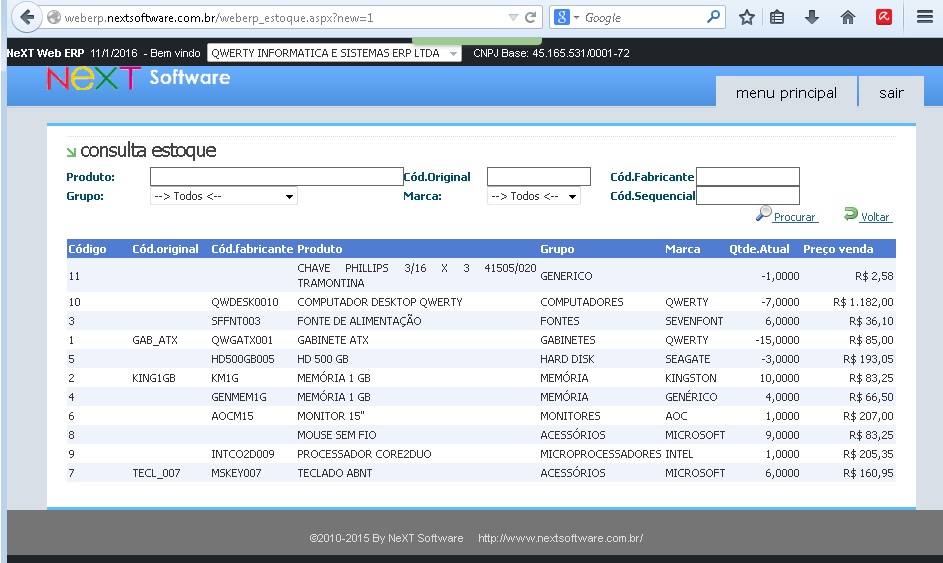Open the bookmarks list icon
This screenshot has width=943, height=563.
click(x=777, y=17)
